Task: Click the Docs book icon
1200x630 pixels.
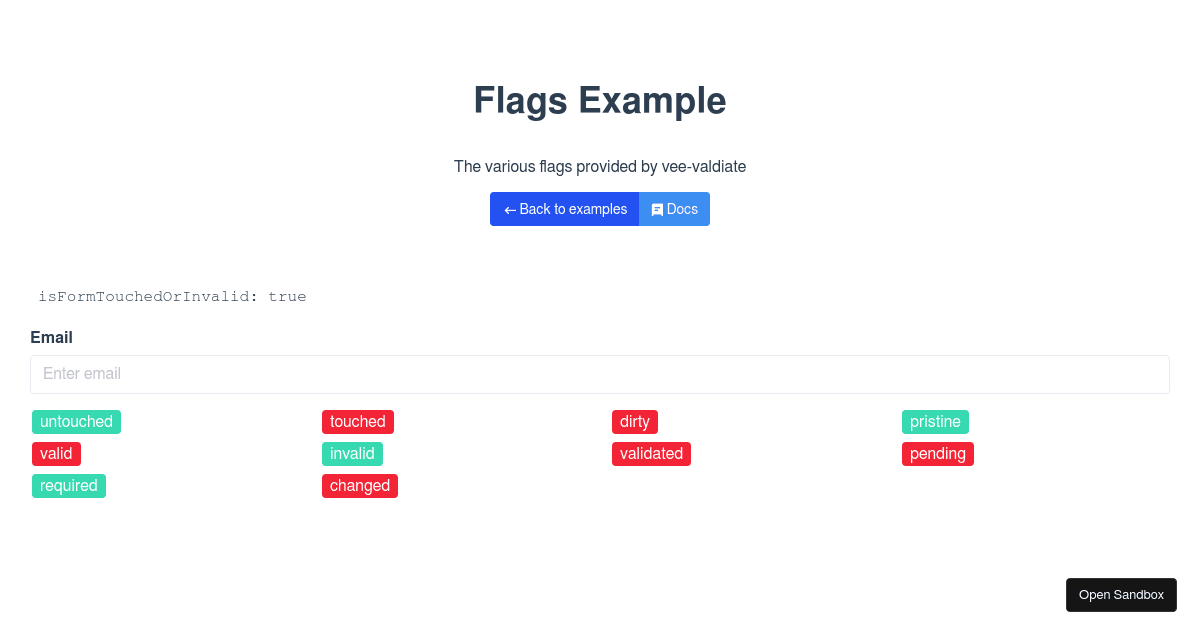Action: 657,210
